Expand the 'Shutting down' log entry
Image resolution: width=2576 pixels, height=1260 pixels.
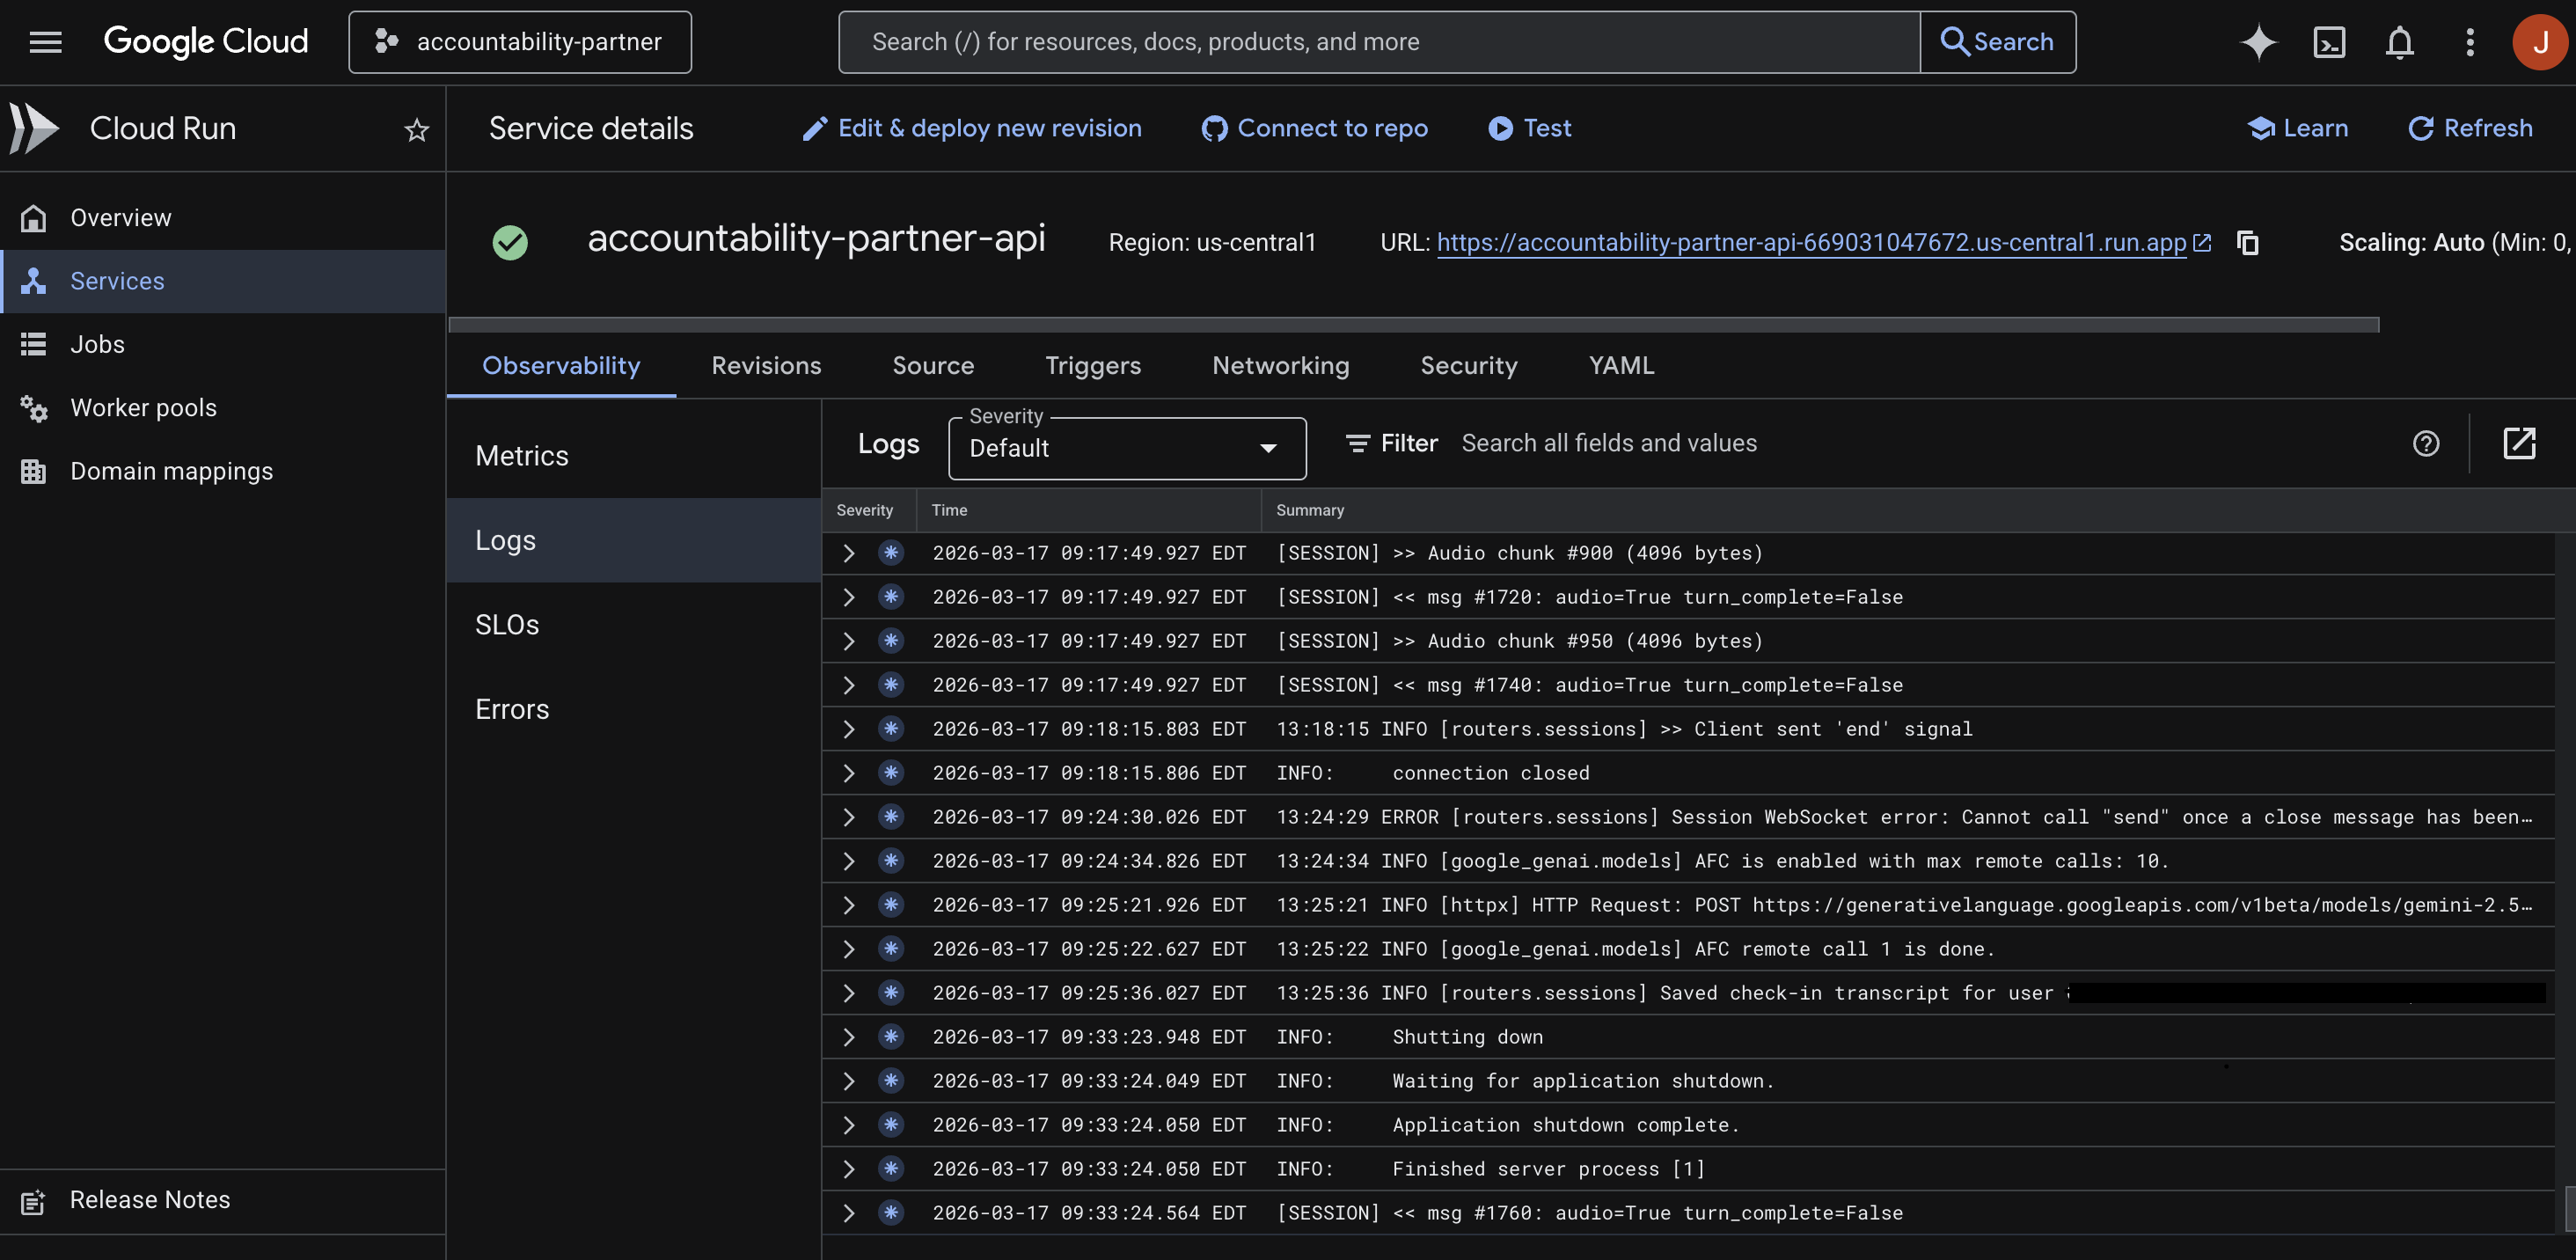click(x=848, y=1037)
